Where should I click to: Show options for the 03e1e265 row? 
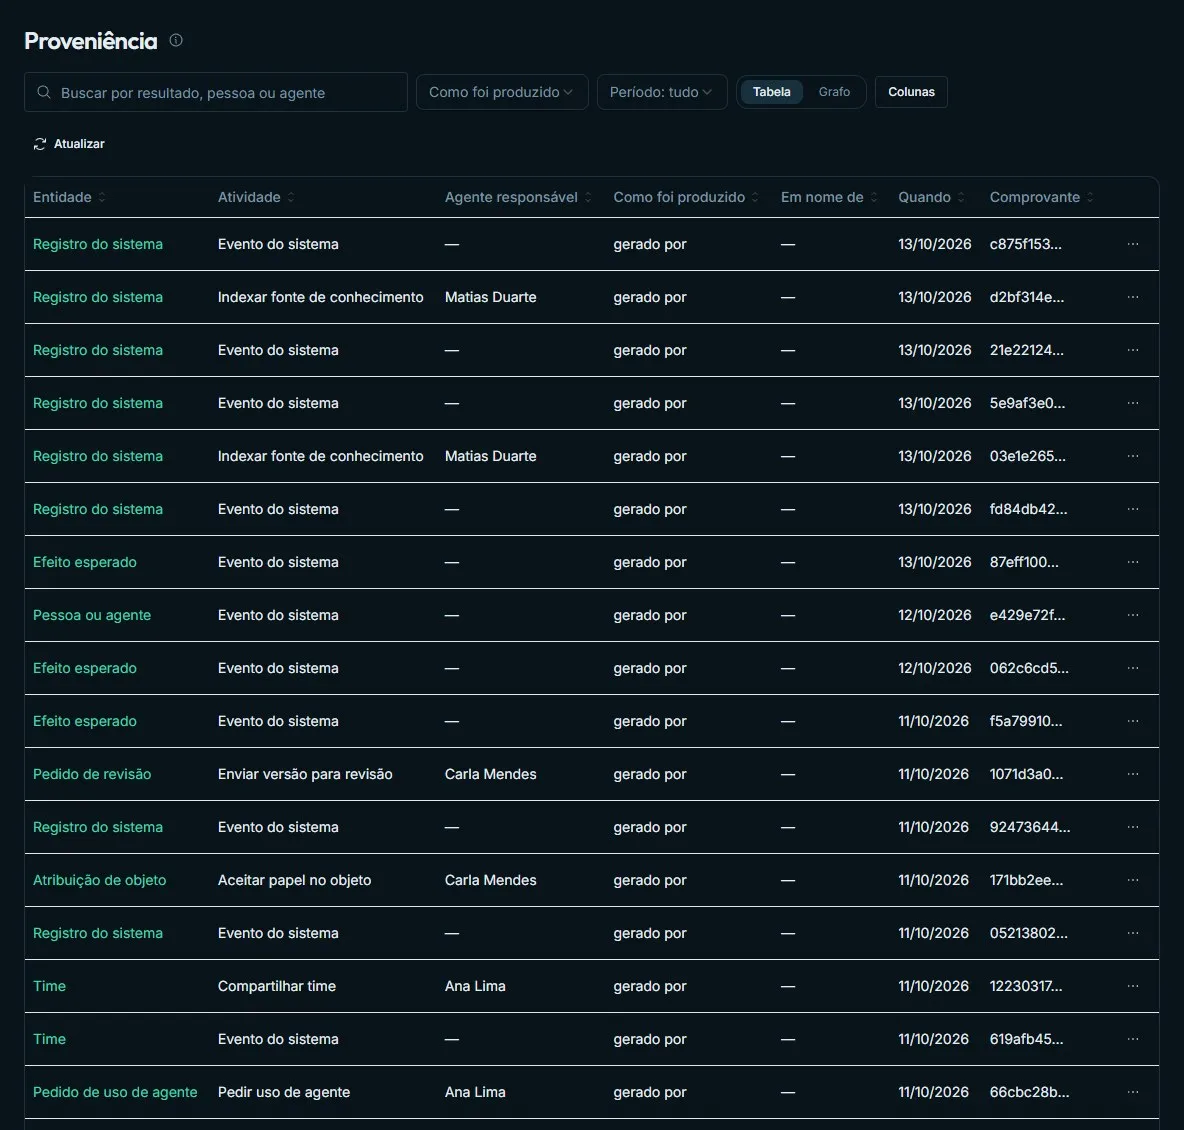[1133, 455]
